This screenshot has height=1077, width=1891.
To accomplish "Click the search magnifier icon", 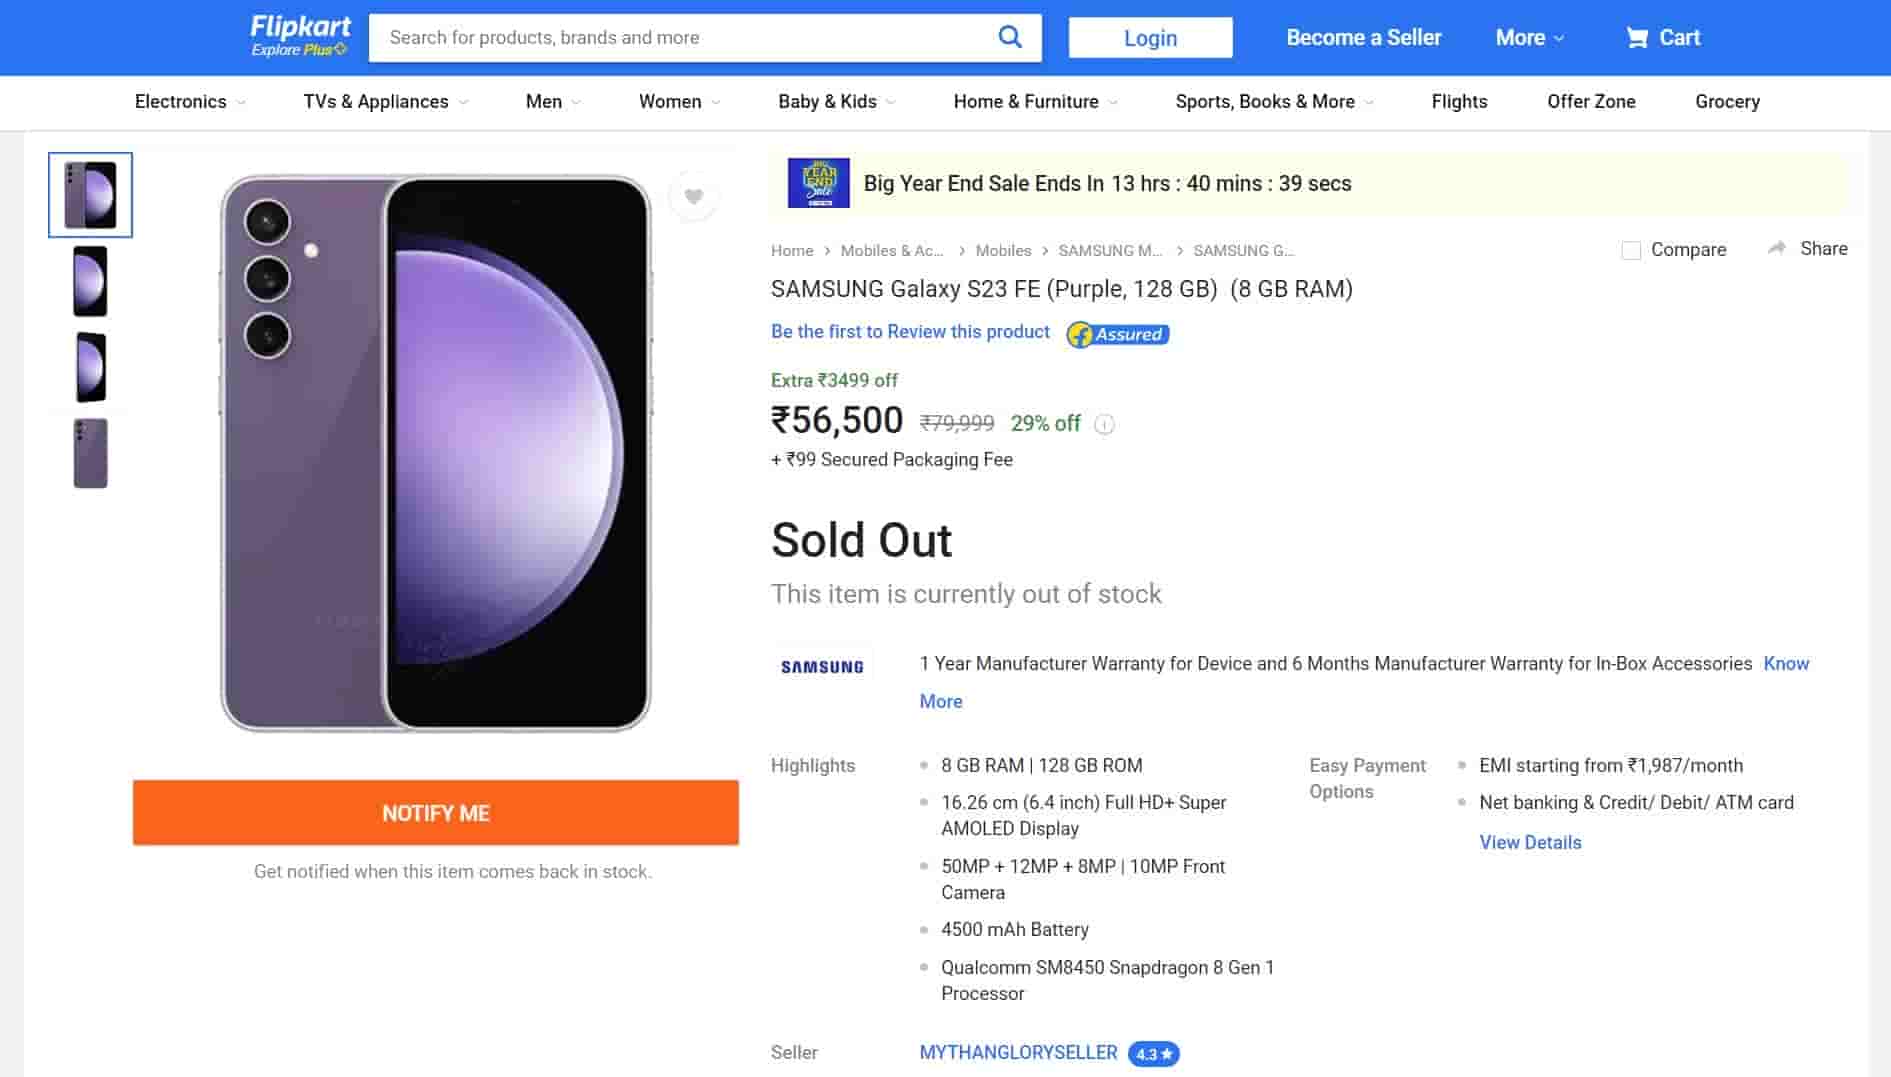I will (x=1009, y=36).
